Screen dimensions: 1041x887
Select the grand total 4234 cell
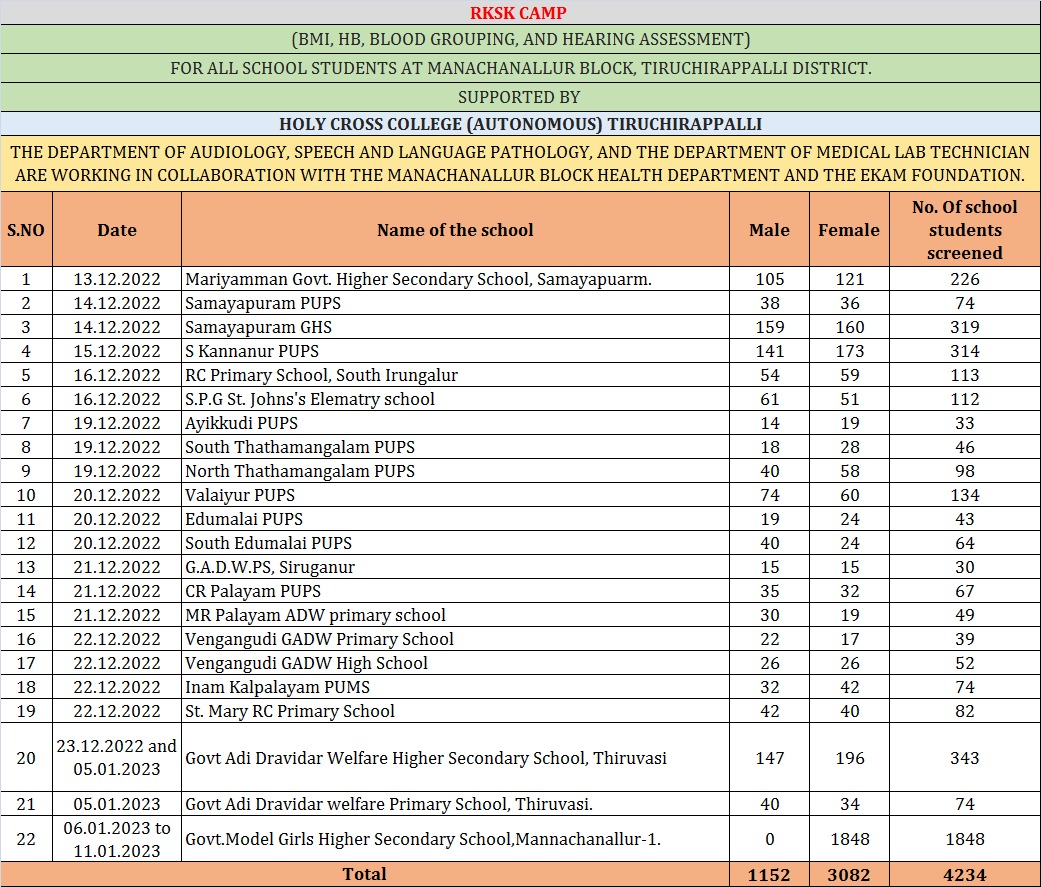[964, 874]
